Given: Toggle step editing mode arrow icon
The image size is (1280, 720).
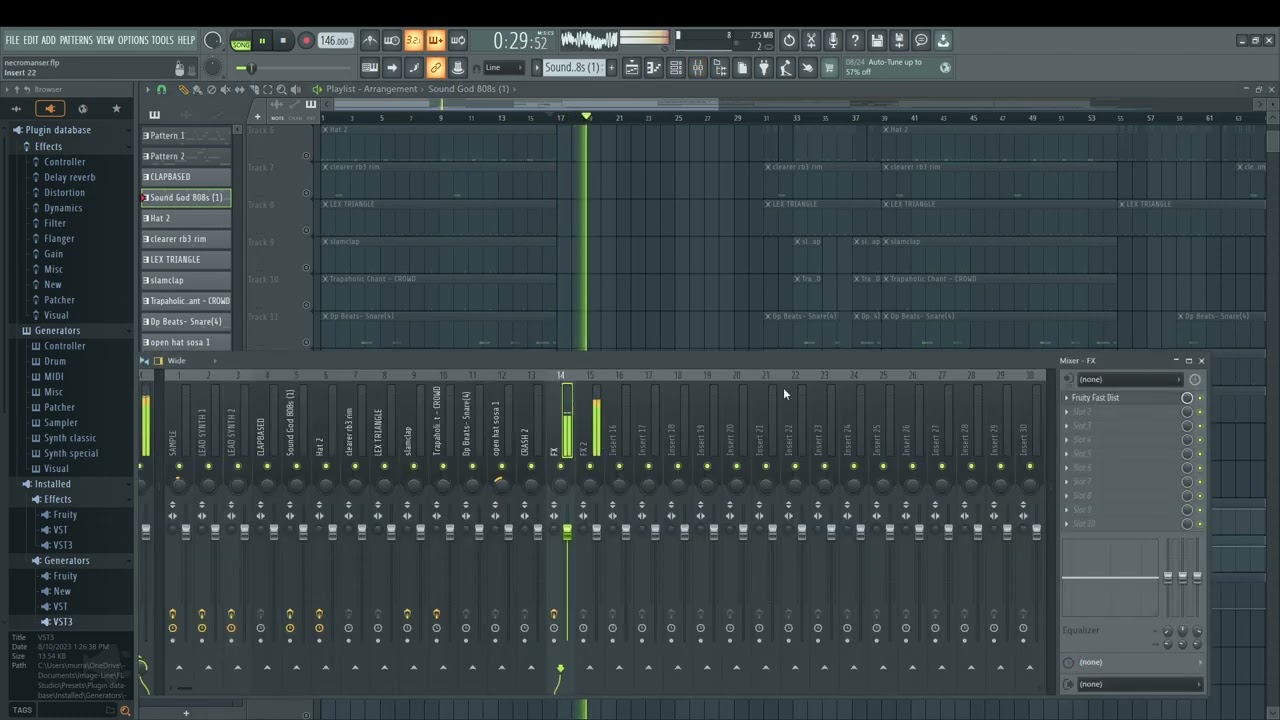Looking at the screenshot, I should (x=392, y=68).
